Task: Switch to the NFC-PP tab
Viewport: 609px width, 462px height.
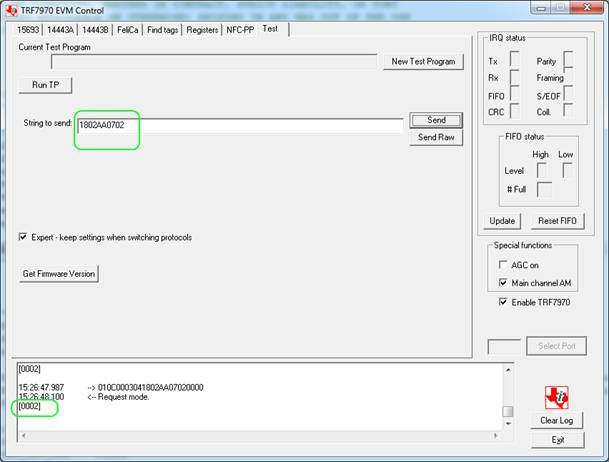Action: point(240,30)
